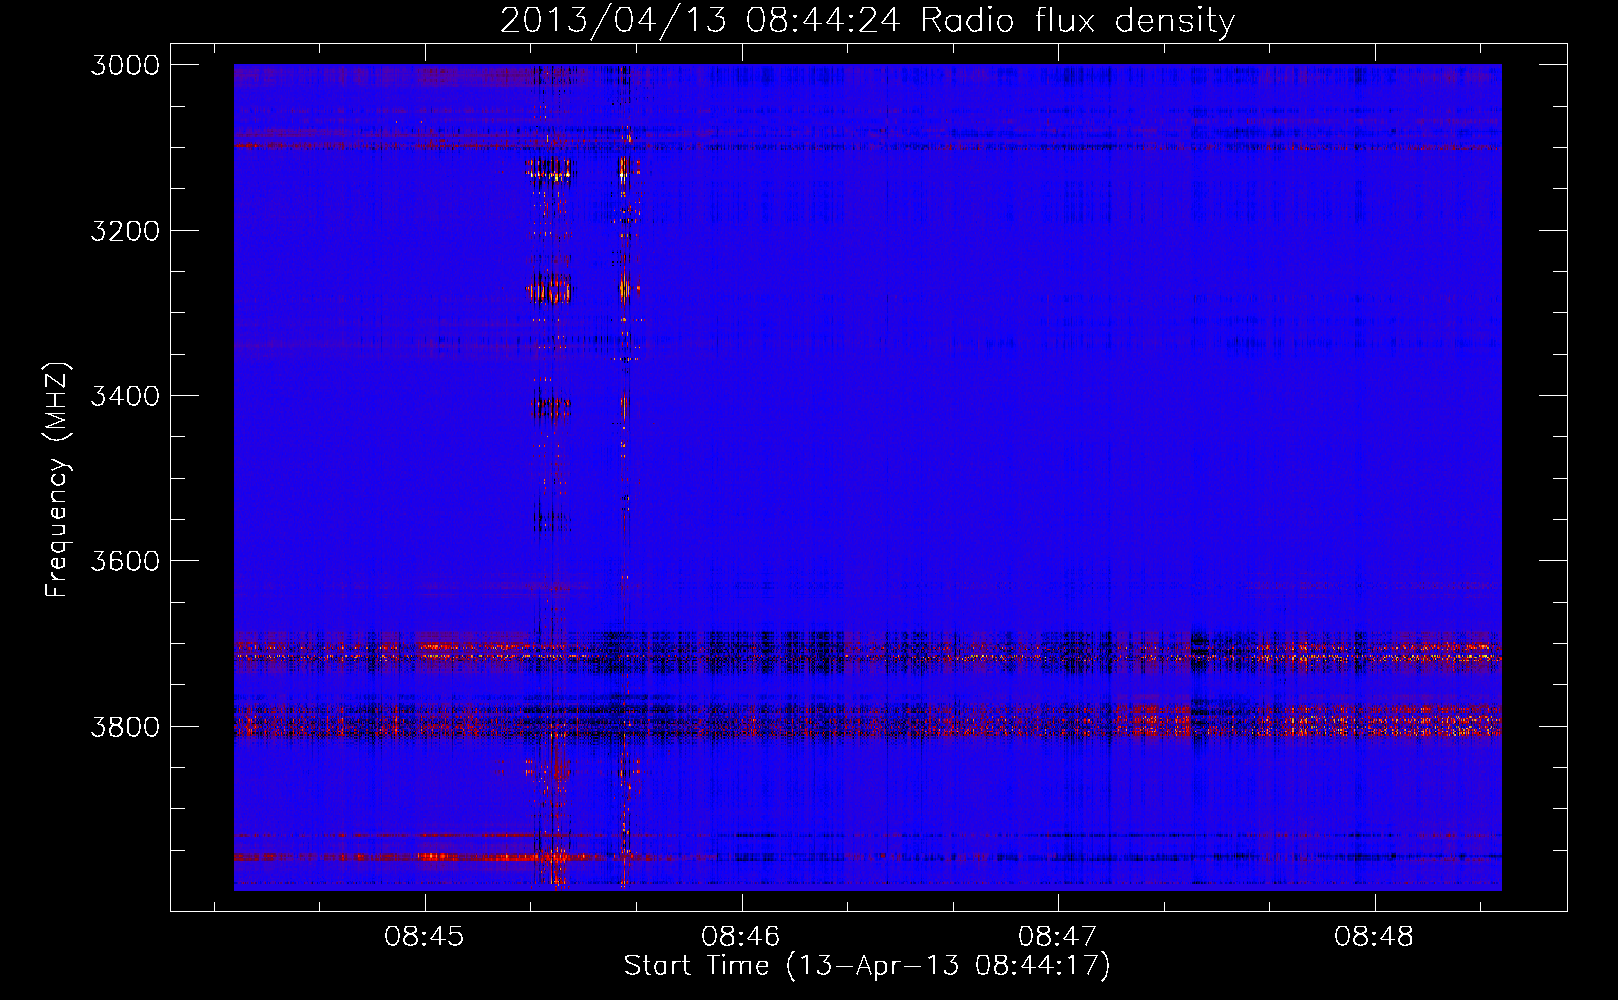1618x1000 pixels.
Task: Click the 3000 frequency tick label
Action: click(x=125, y=65)
